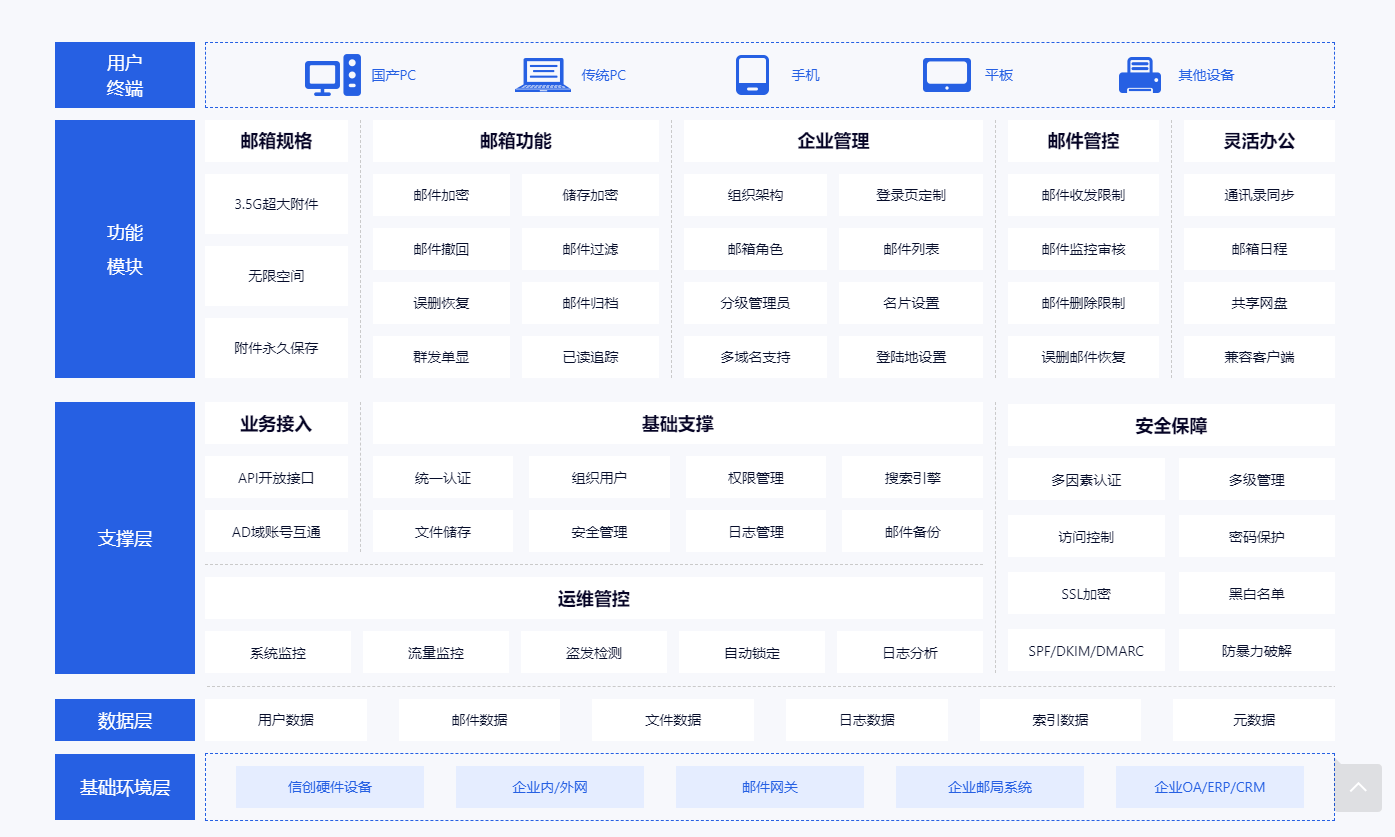The height and width of the screenshot is (837, 1395).
Task: Select the 手机 phone icon
Action: (x=751, y=74)
